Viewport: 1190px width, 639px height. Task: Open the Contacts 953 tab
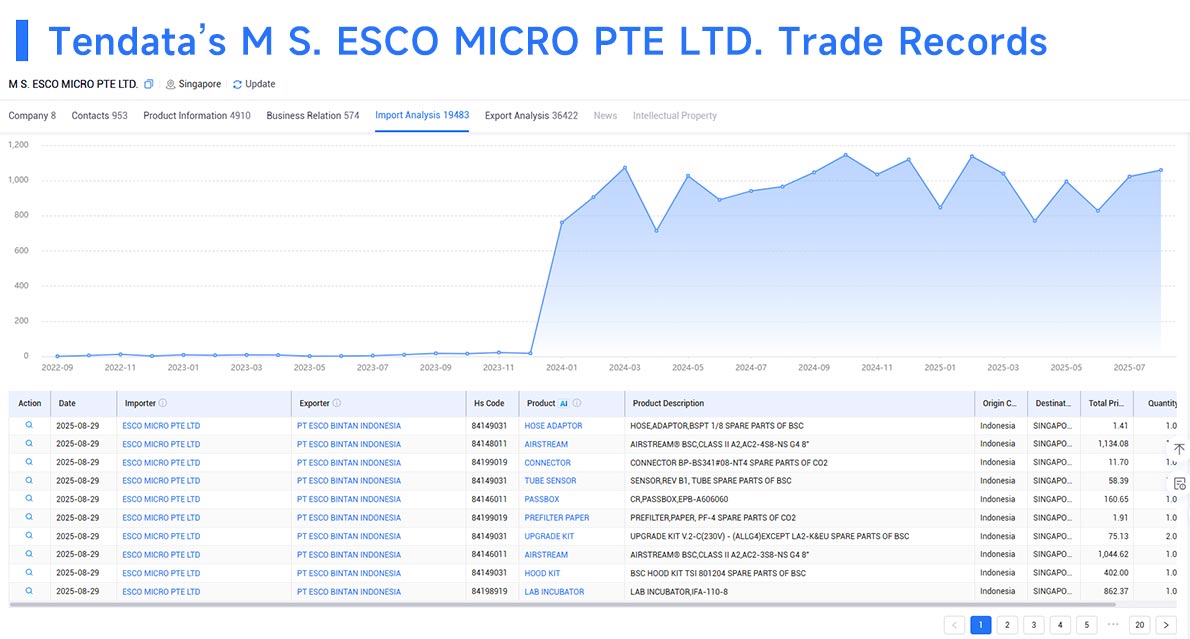[99, 115]
